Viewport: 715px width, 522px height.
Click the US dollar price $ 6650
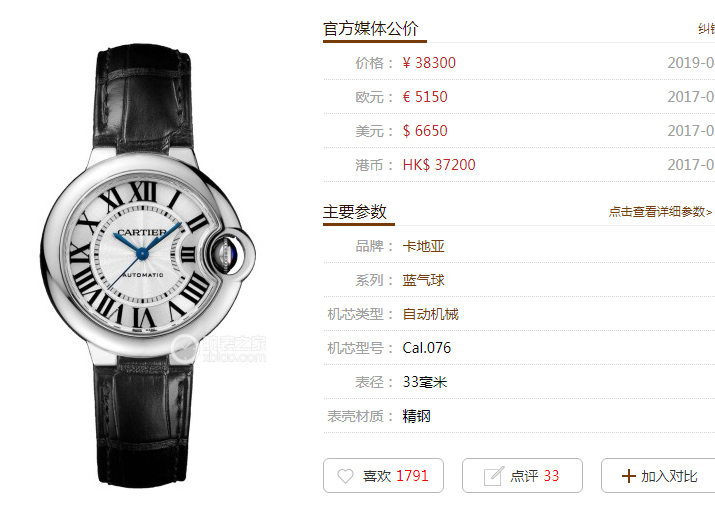point(425,131)
